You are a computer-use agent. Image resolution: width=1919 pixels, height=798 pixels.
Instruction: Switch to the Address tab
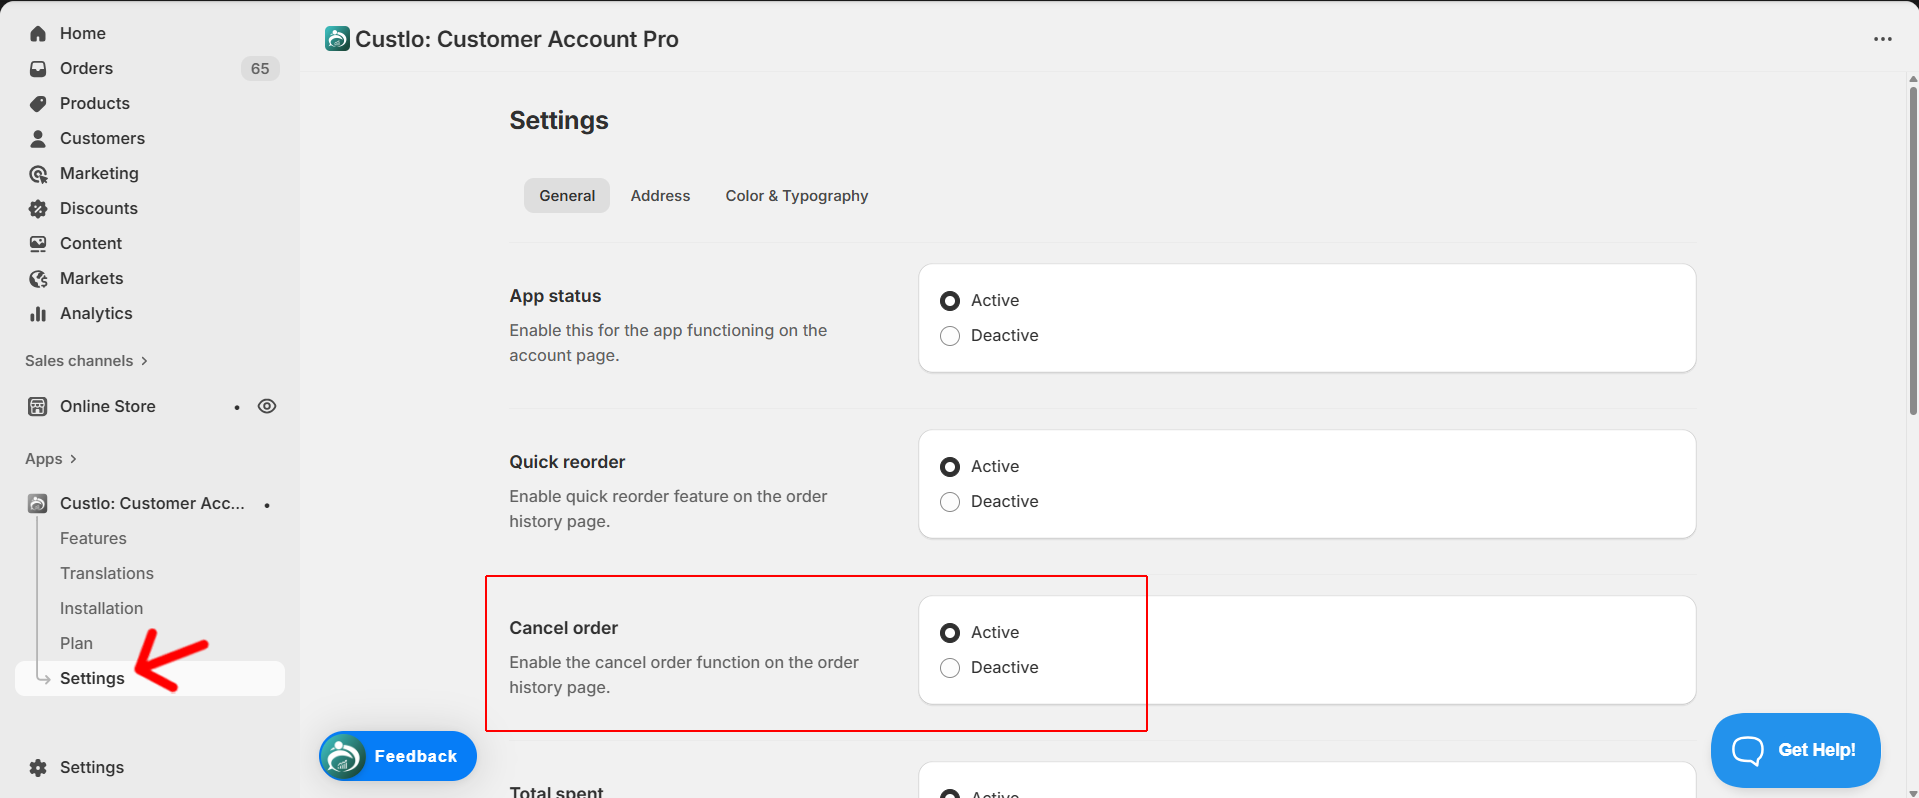[x=660, y=196]
